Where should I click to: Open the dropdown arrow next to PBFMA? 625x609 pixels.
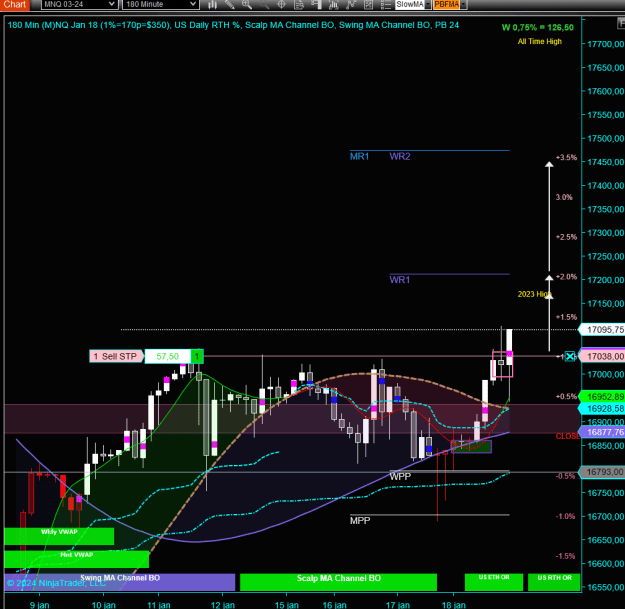click(x=463, y=4)
